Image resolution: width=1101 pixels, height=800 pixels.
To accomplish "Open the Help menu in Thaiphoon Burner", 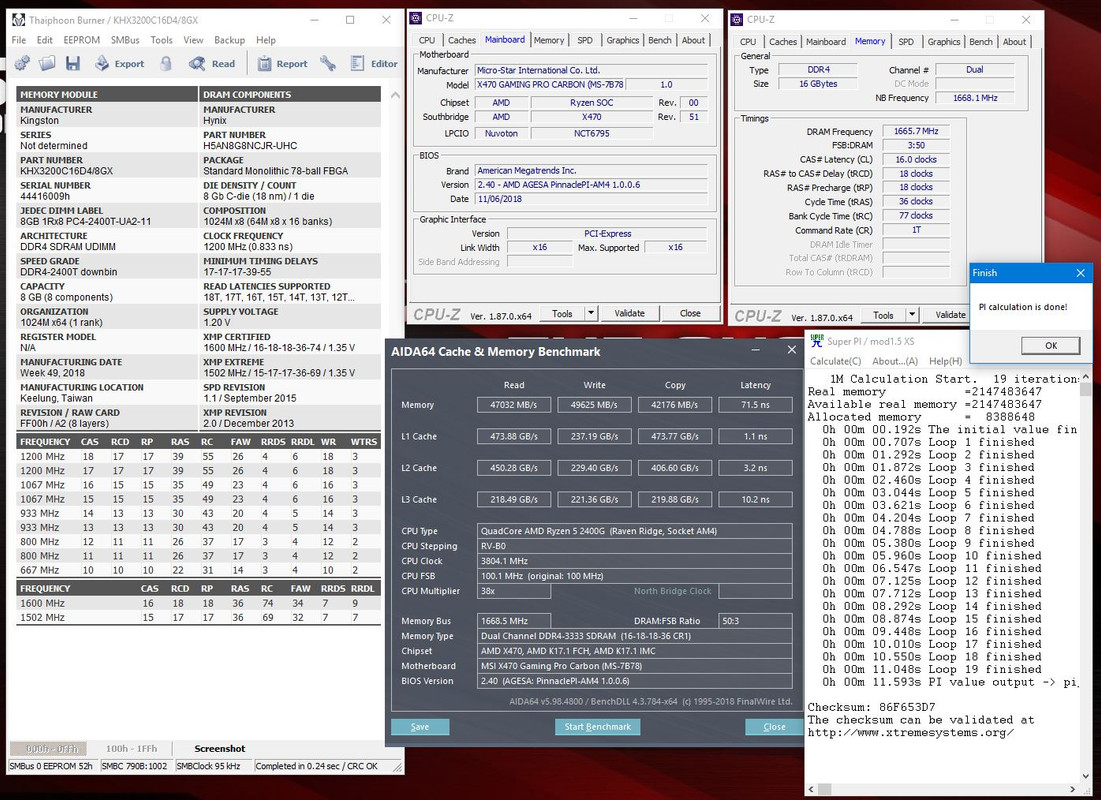I will (266, 40).
